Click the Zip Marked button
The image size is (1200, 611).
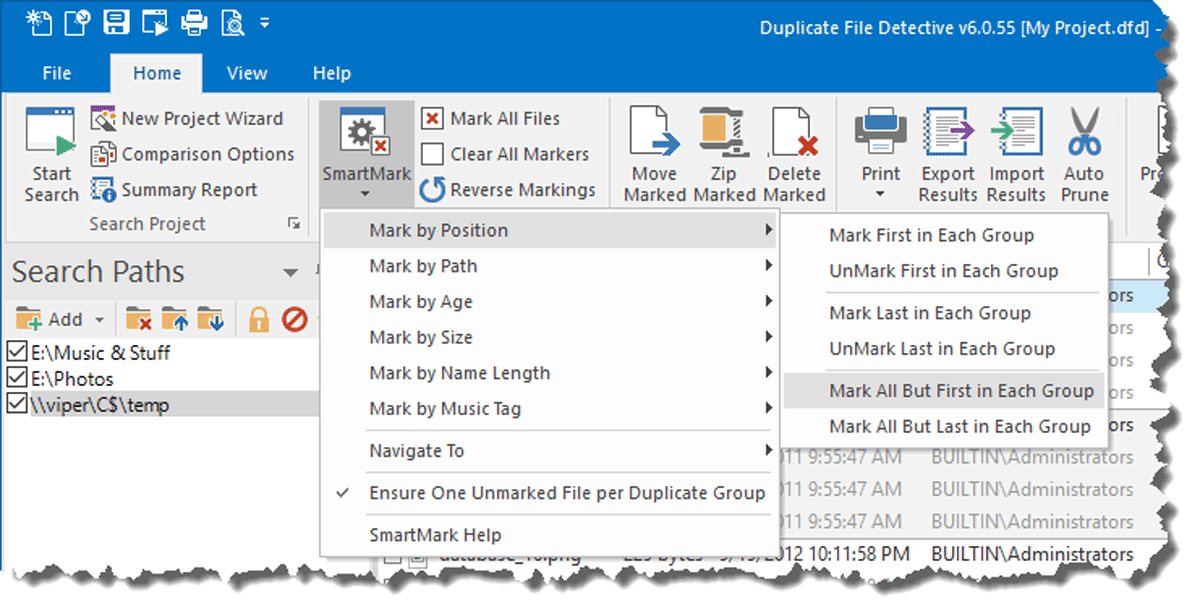point(724,155)
